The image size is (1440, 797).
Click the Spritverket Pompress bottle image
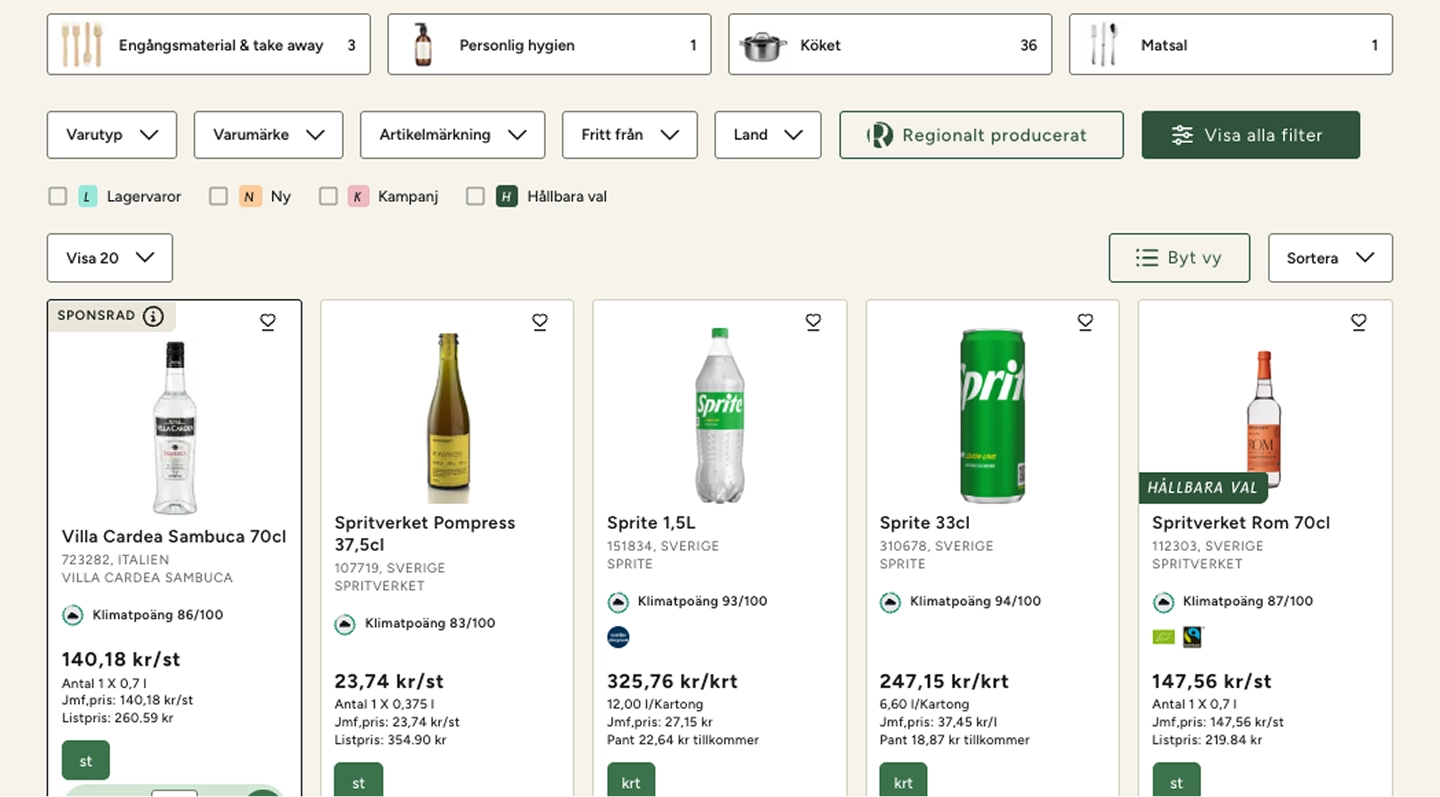447,418
